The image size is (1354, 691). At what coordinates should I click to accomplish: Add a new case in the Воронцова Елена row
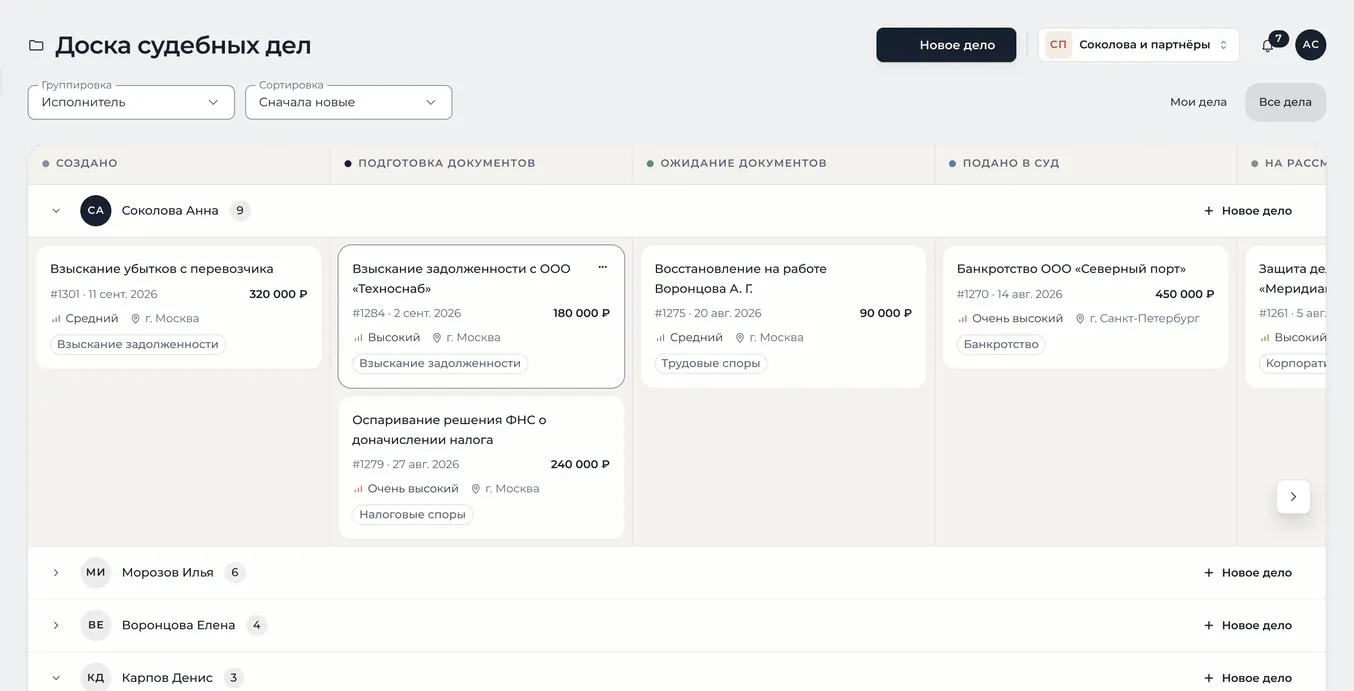pos(1248,625)
